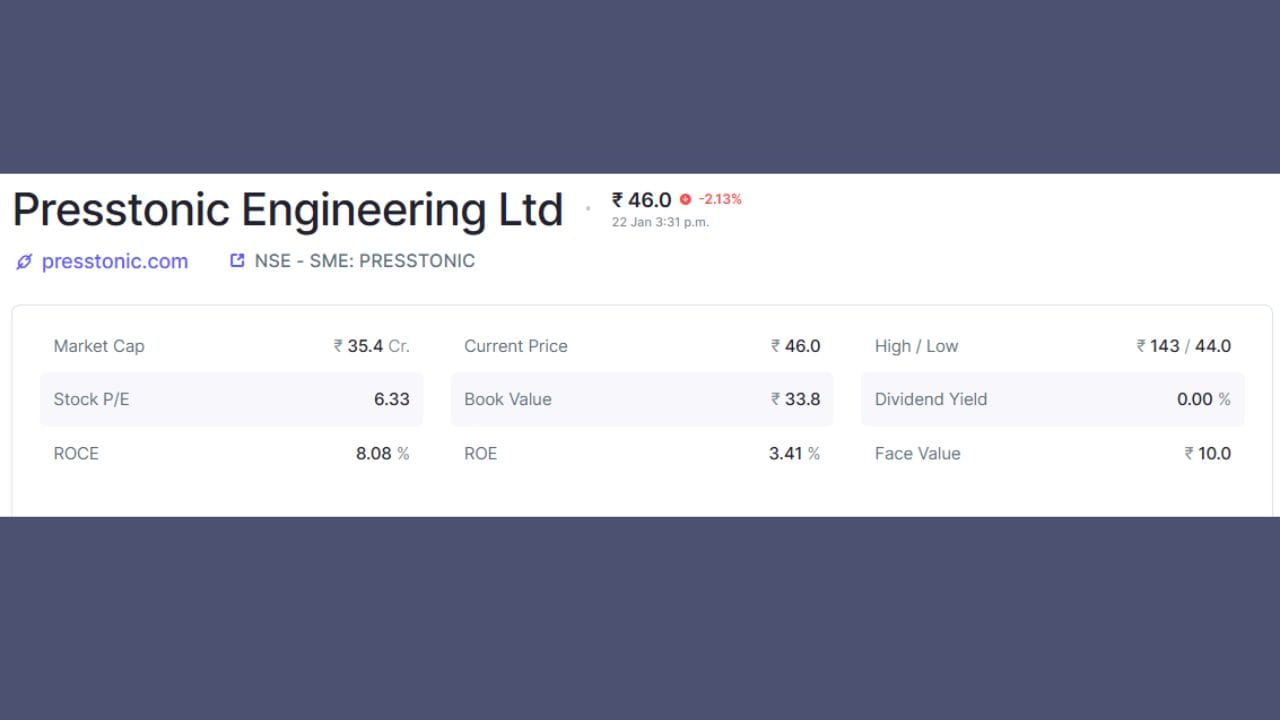The height and width of the screenshot is (720, 1280).
Task: Click the red down indicator icon near price
Action: pyautogui.click(x=685, y=199)
